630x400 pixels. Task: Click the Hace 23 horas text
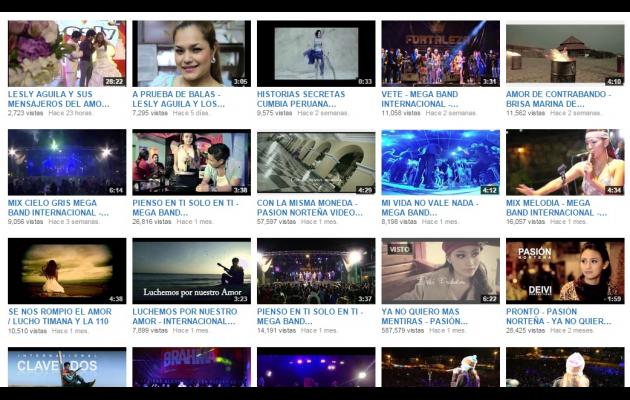pos(71,113)
